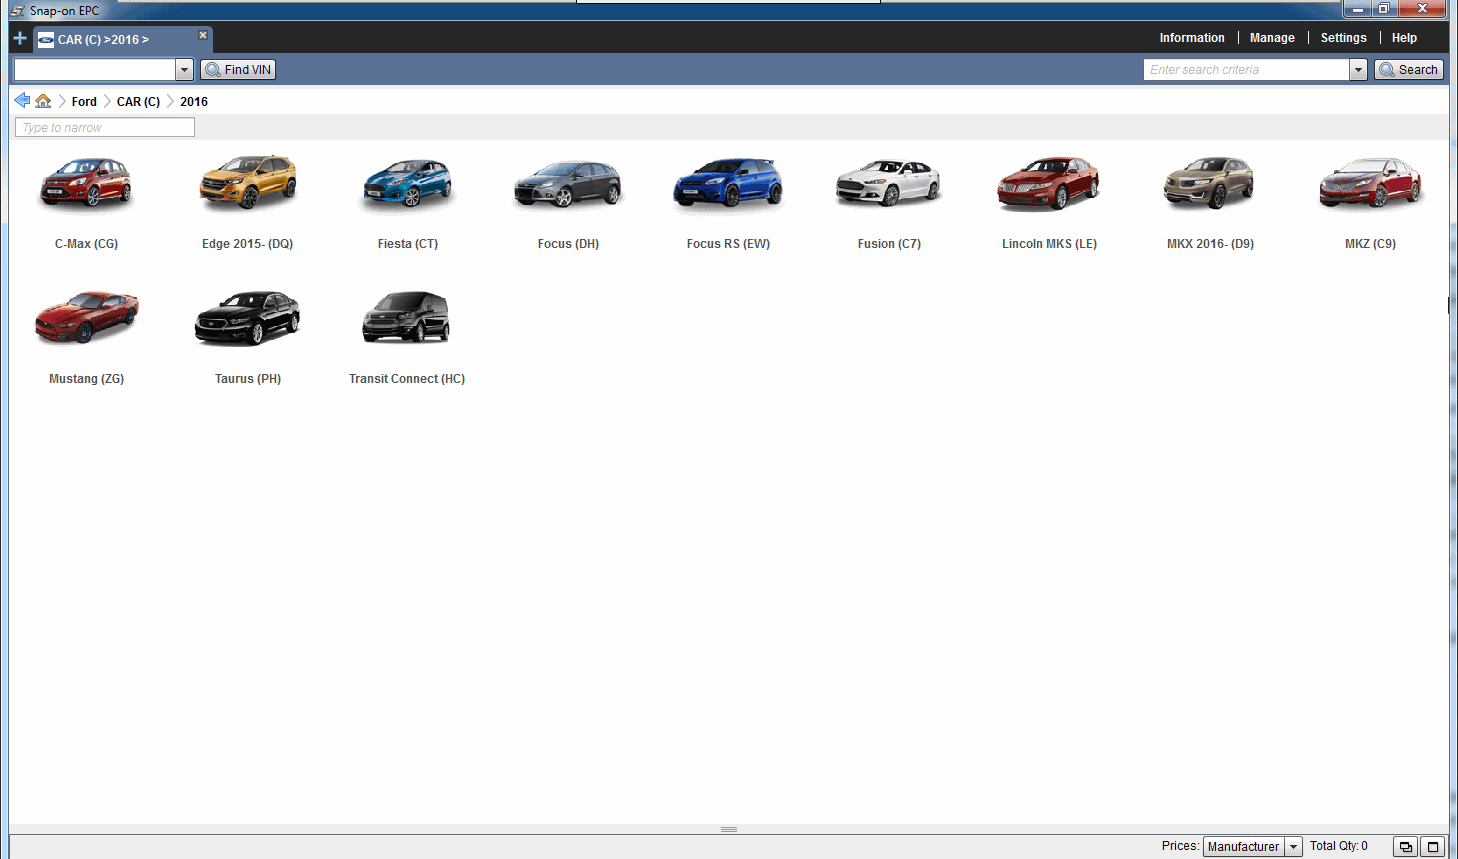Expand the search criteria dropdown arrow
The height and width of the screenshot is (859, 1458).
1358,70
